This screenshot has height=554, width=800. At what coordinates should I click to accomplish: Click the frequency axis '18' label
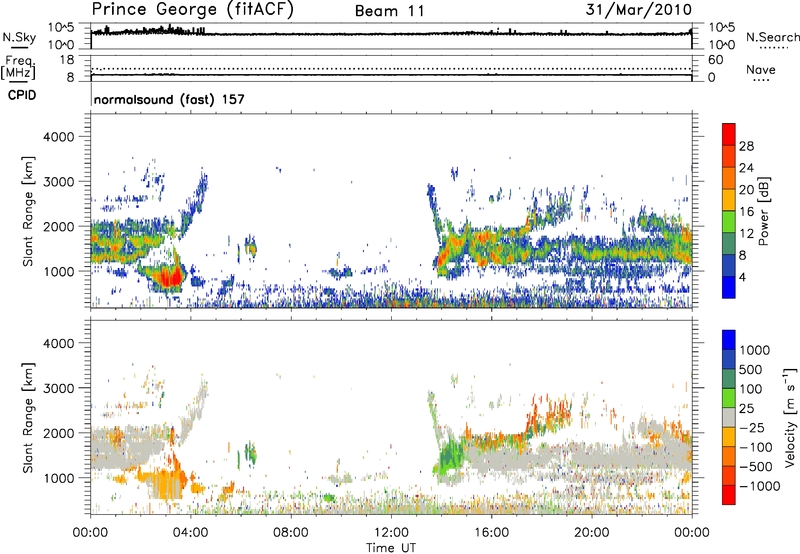pyautogui.click(x=67, y=60)
